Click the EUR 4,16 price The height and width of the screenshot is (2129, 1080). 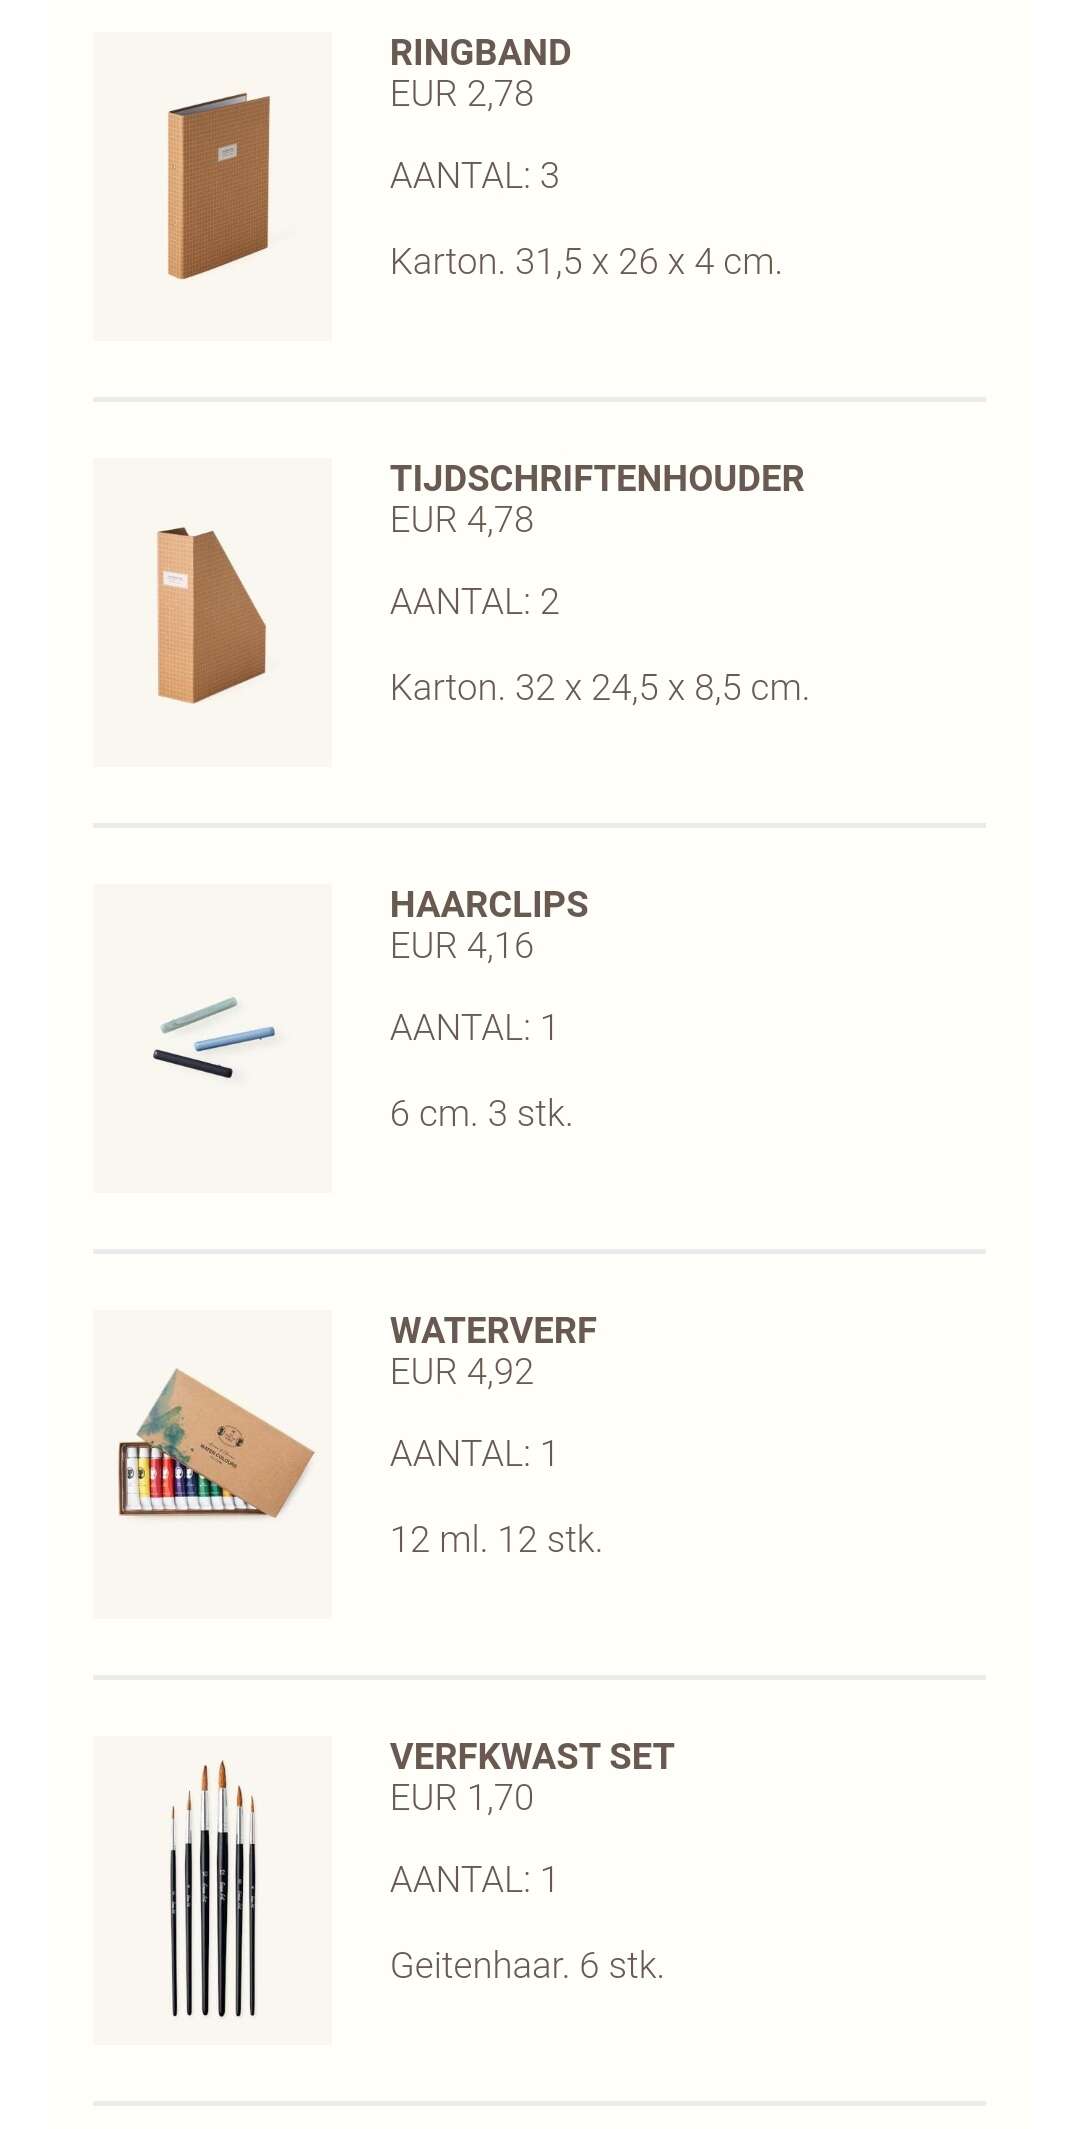point(462,946)
